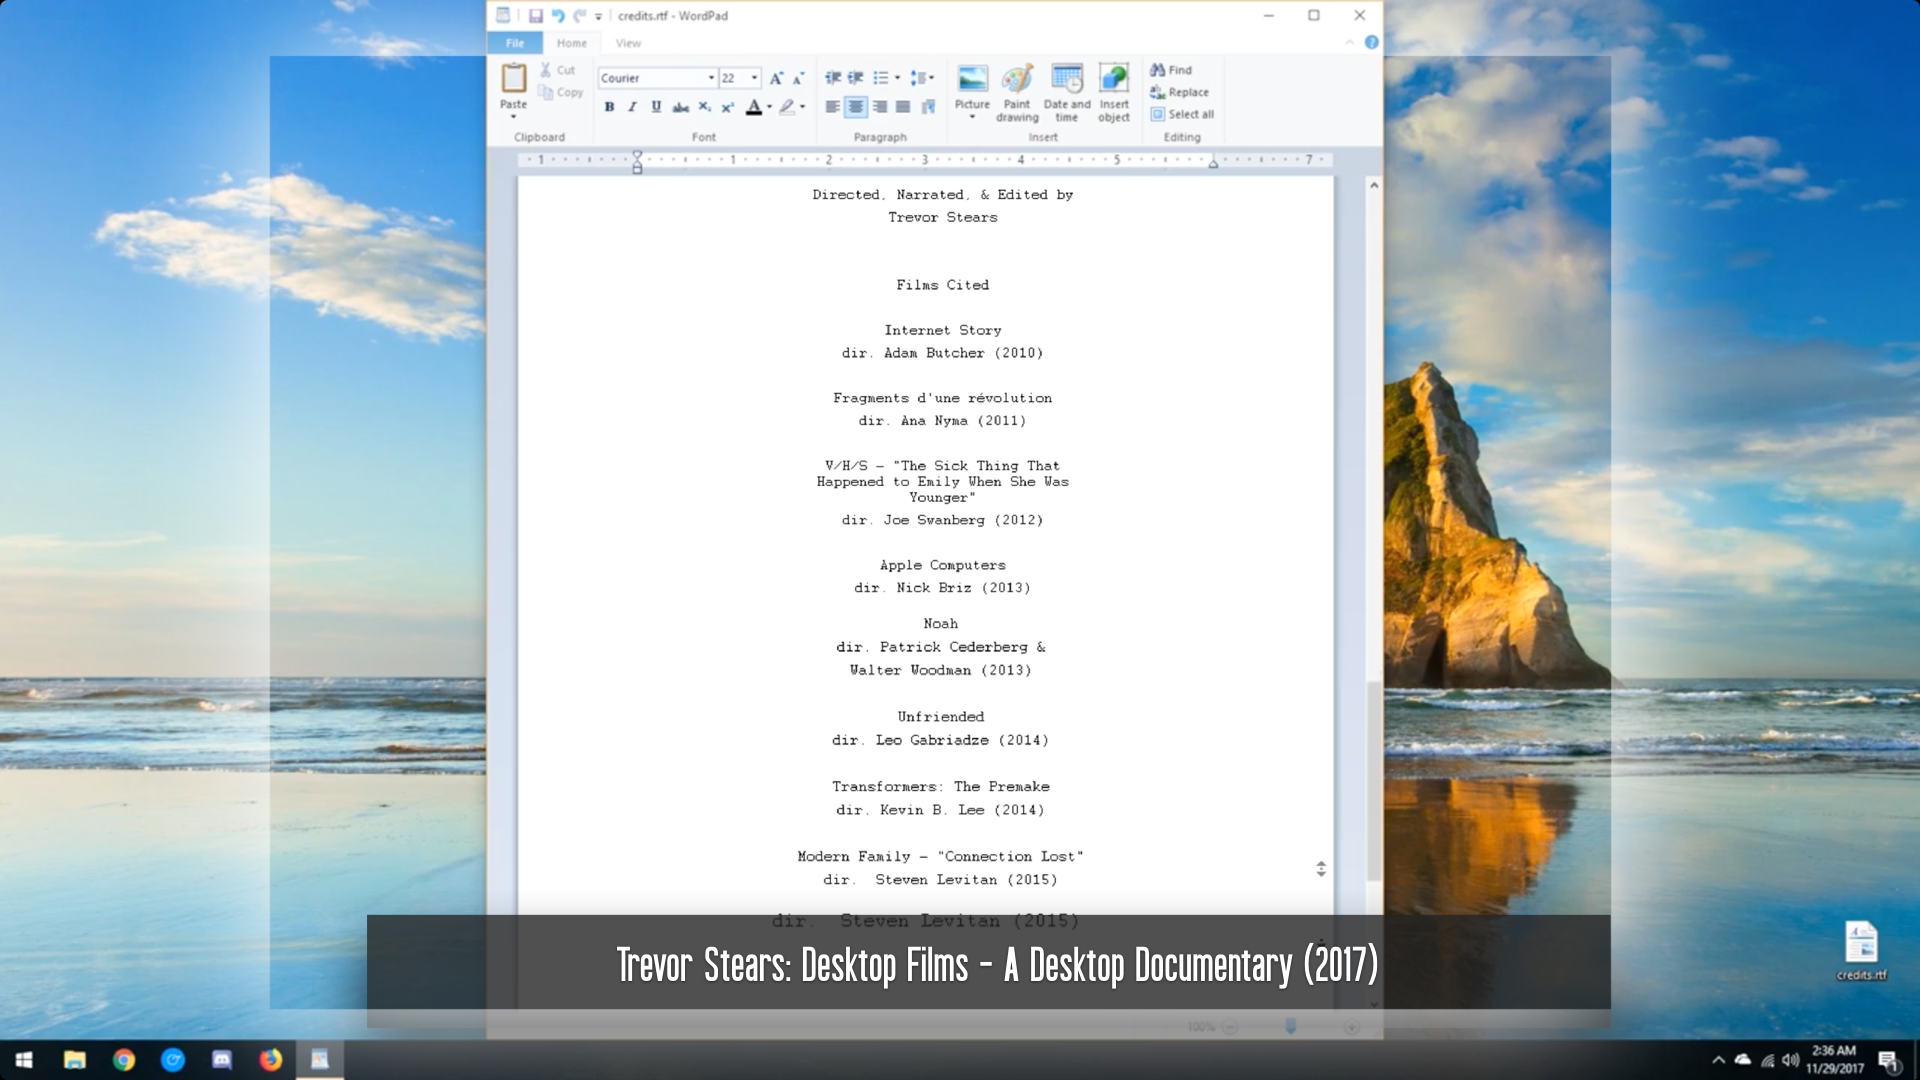Click the Save icon in title bar
This screenshot has height=1080, width=1920.
536,16
